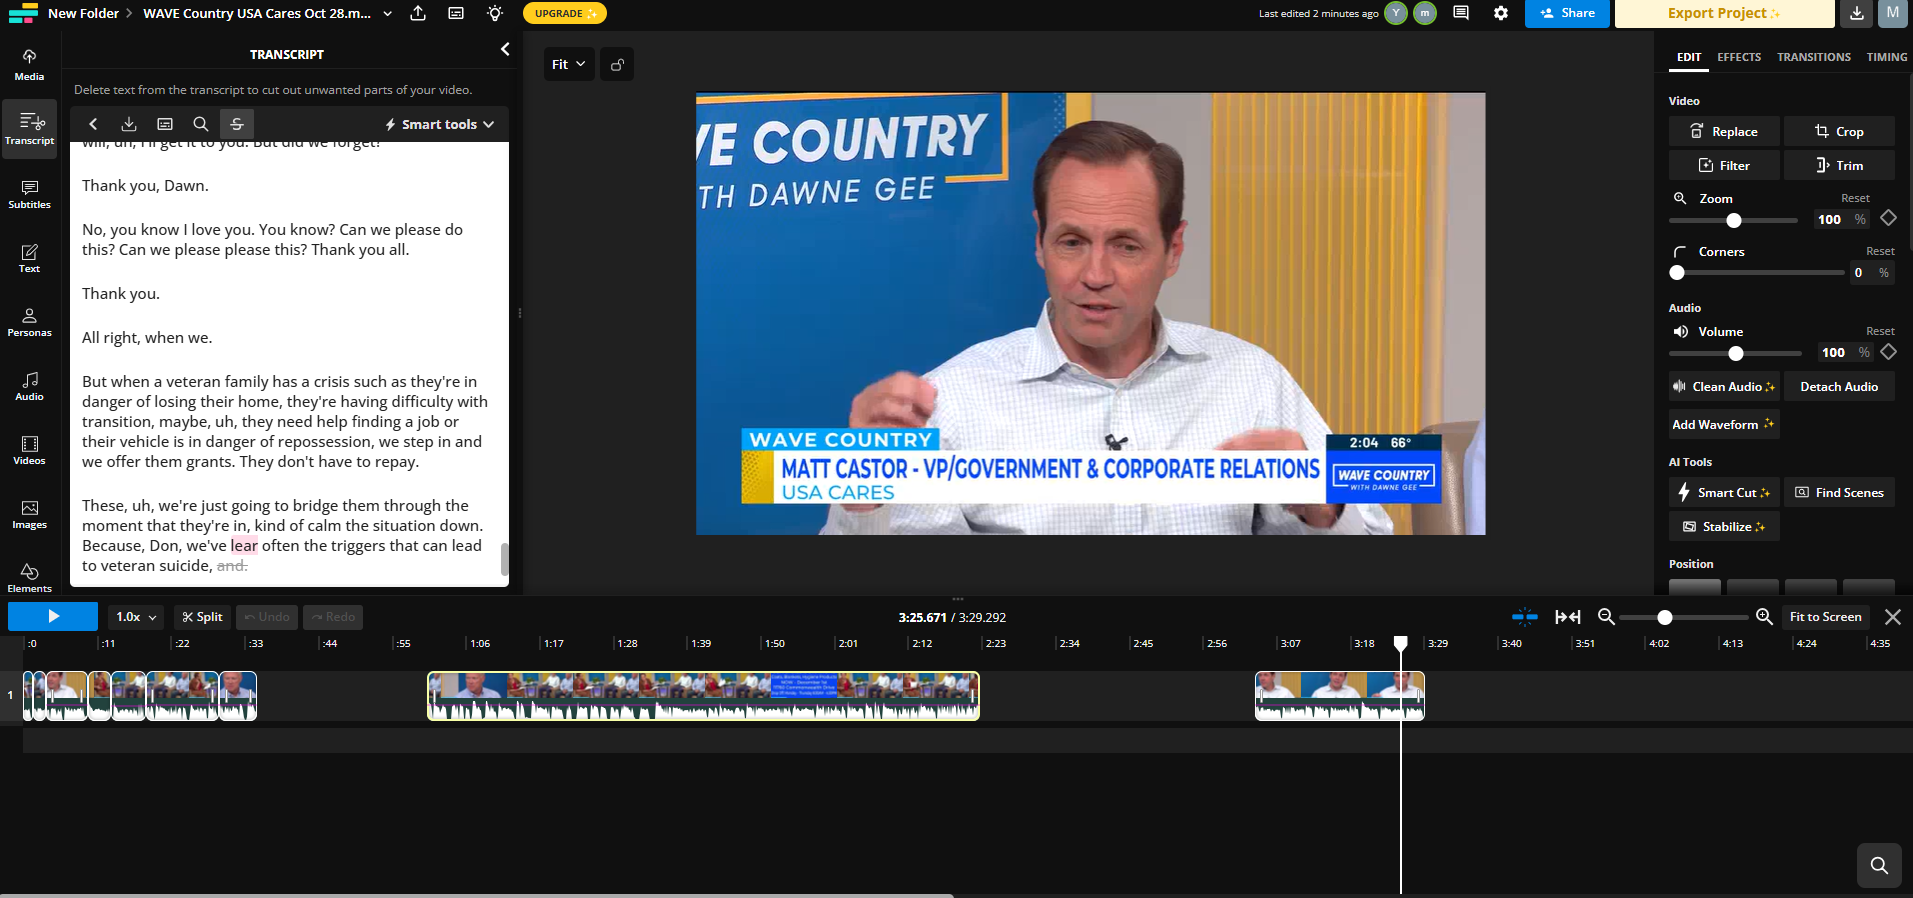Open the 1.0x playback speed dropdown
The image size is (1913, 898).
tap(136, 617)
